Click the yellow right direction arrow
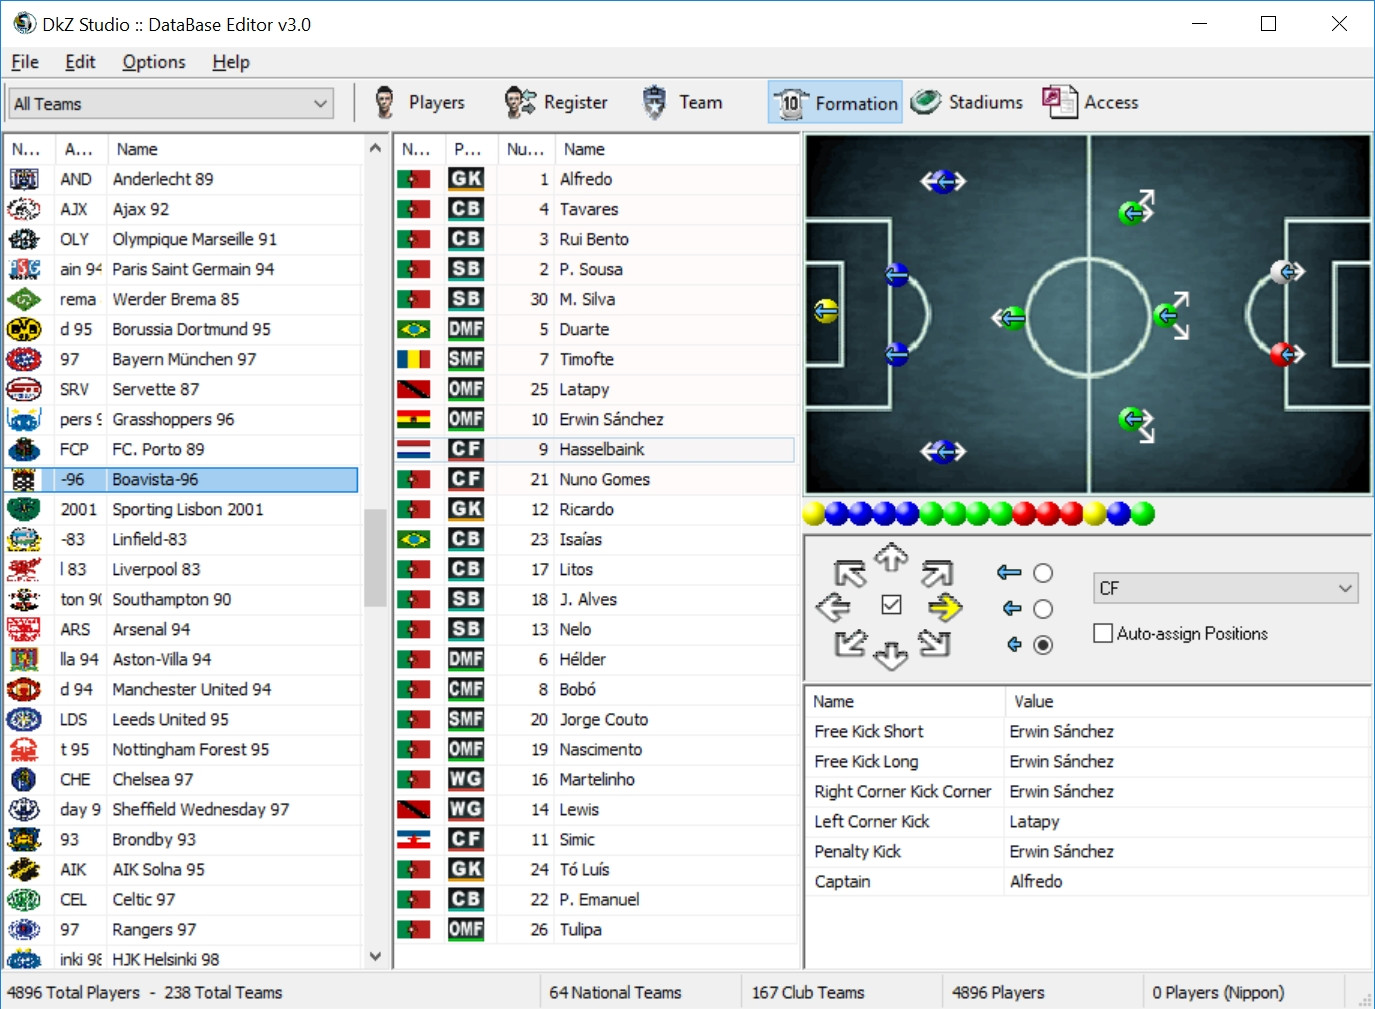This screenshot has height=1009, width=1375. coord(945,607)
